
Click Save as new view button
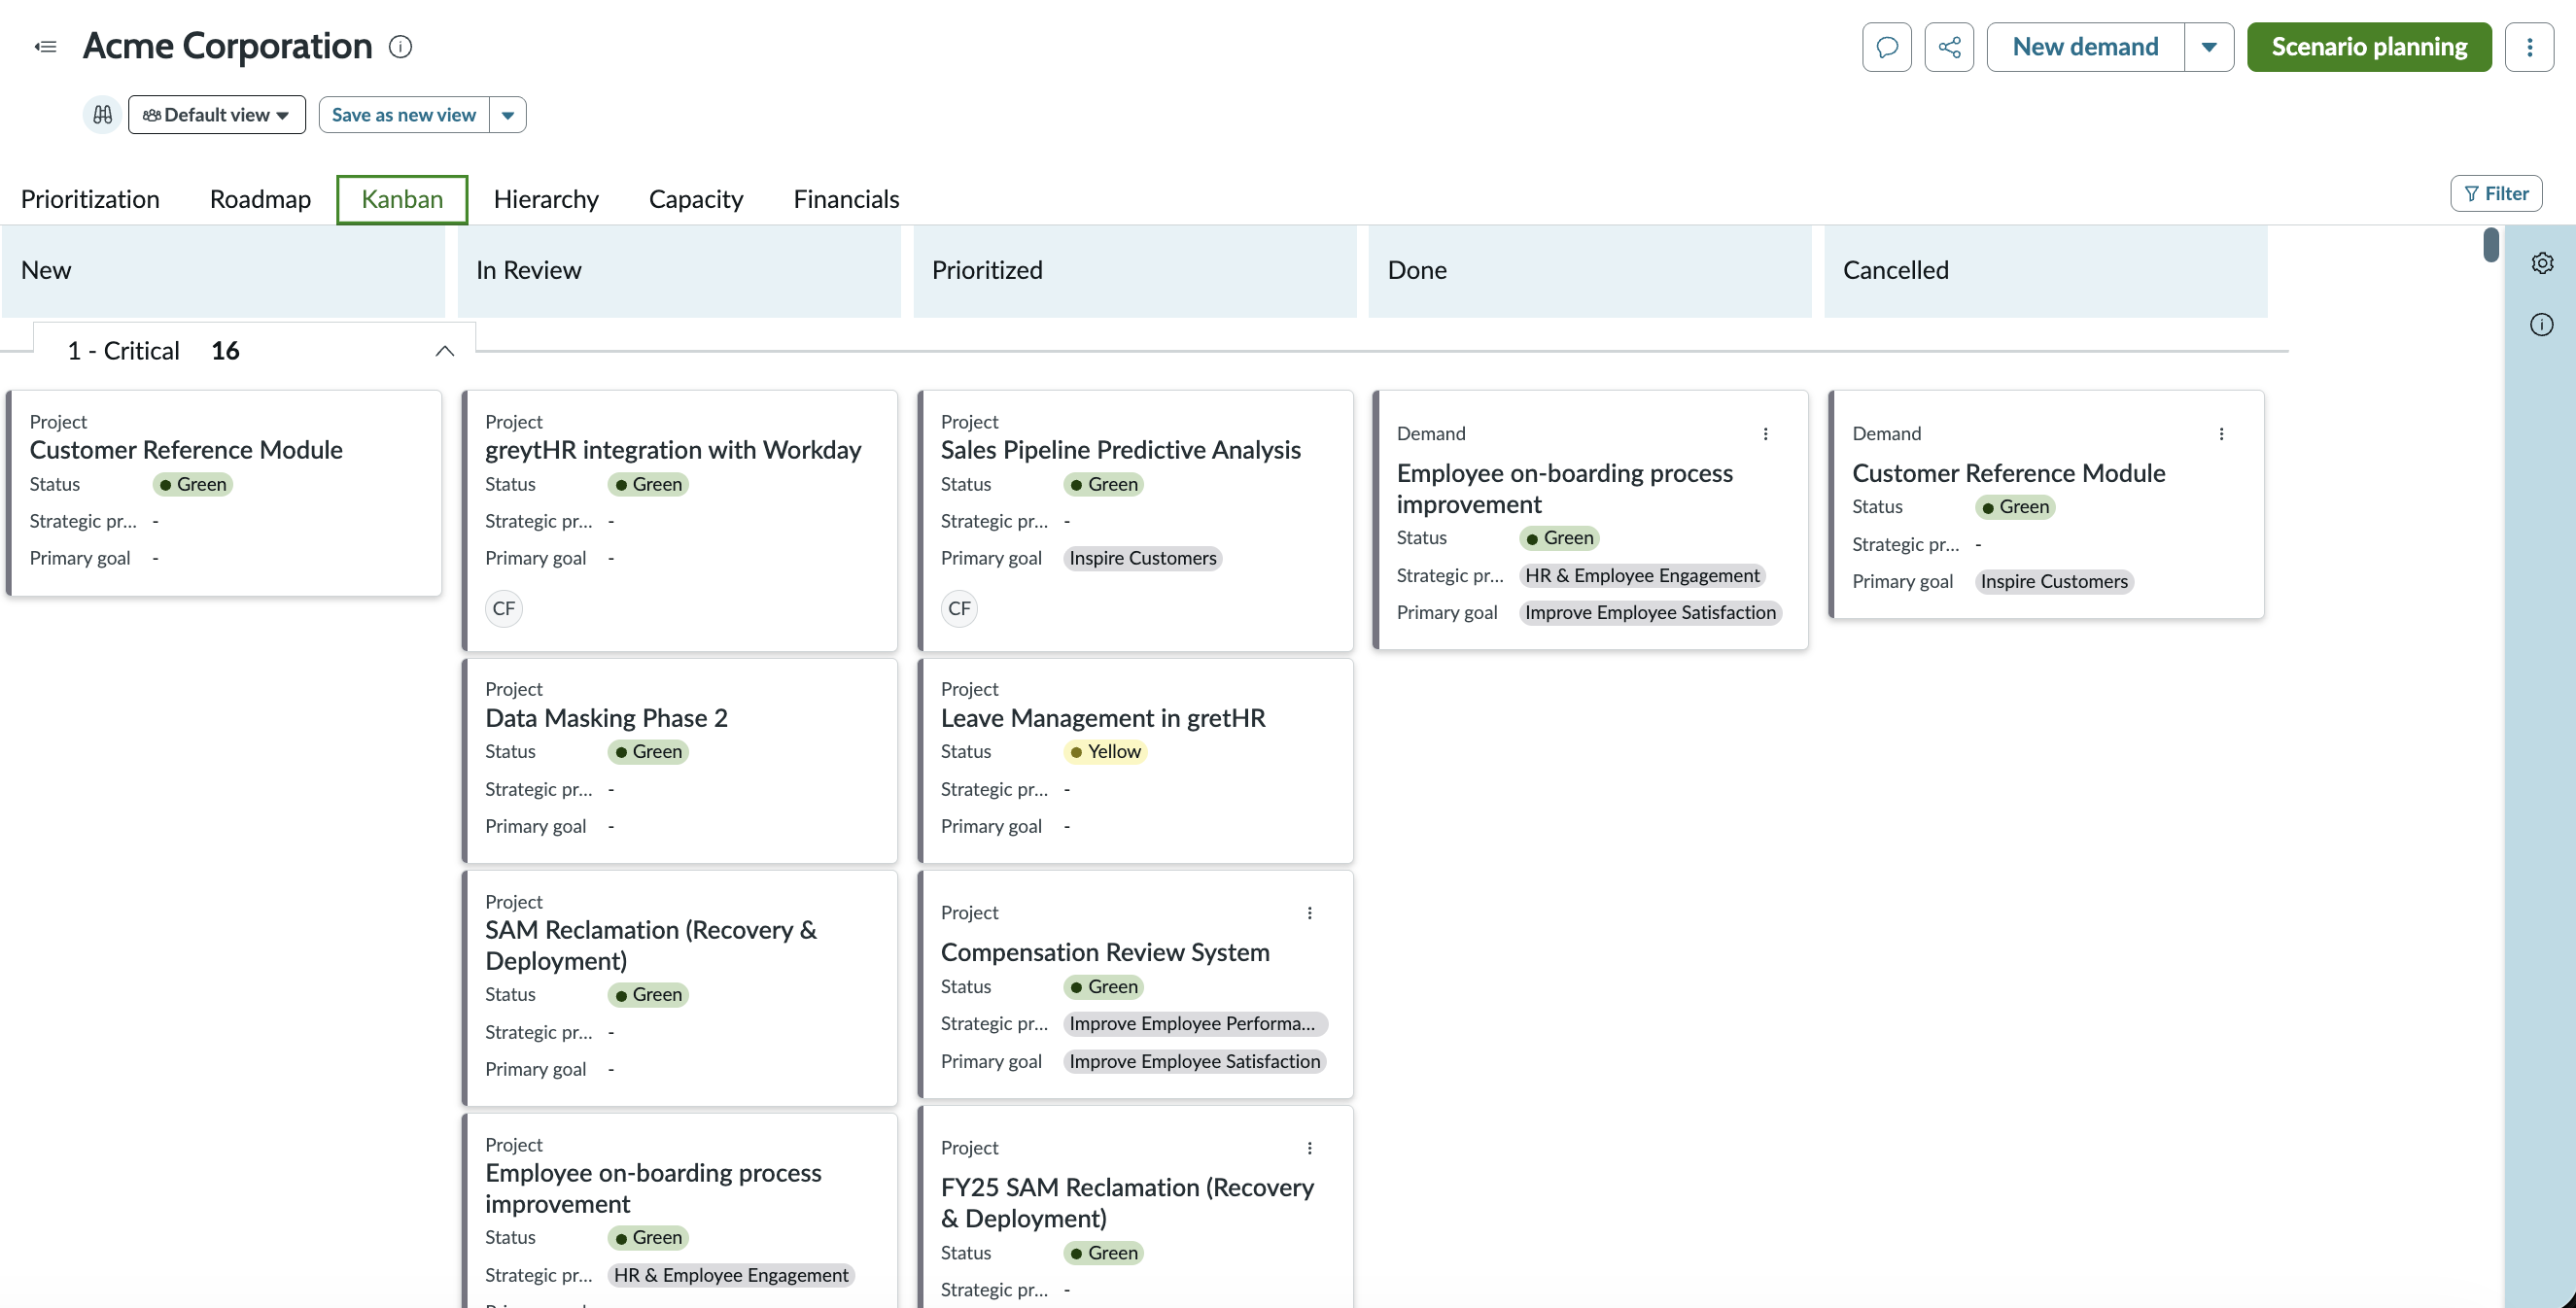coord(403,115)
